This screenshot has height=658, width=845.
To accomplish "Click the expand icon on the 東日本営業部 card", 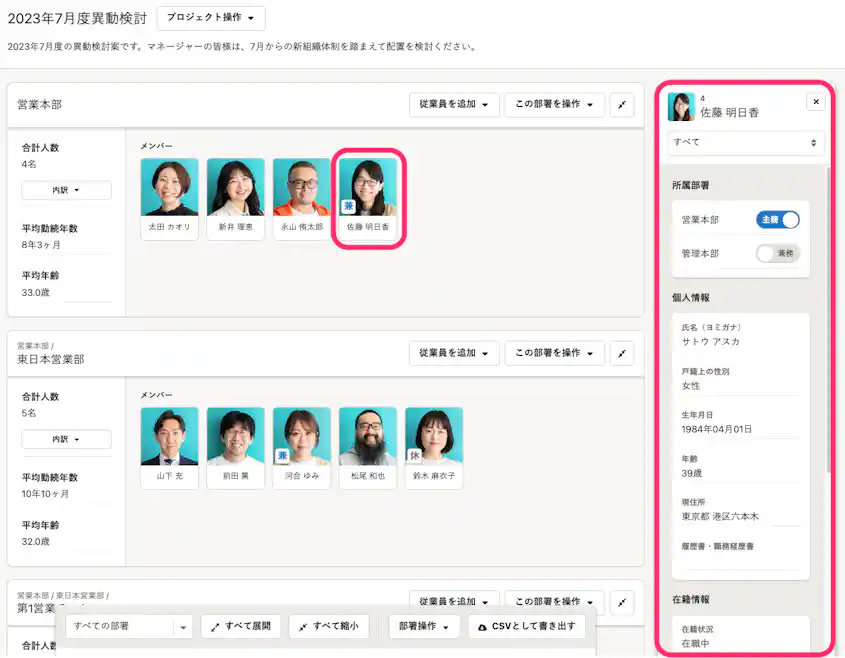I will tap(622, 353).
